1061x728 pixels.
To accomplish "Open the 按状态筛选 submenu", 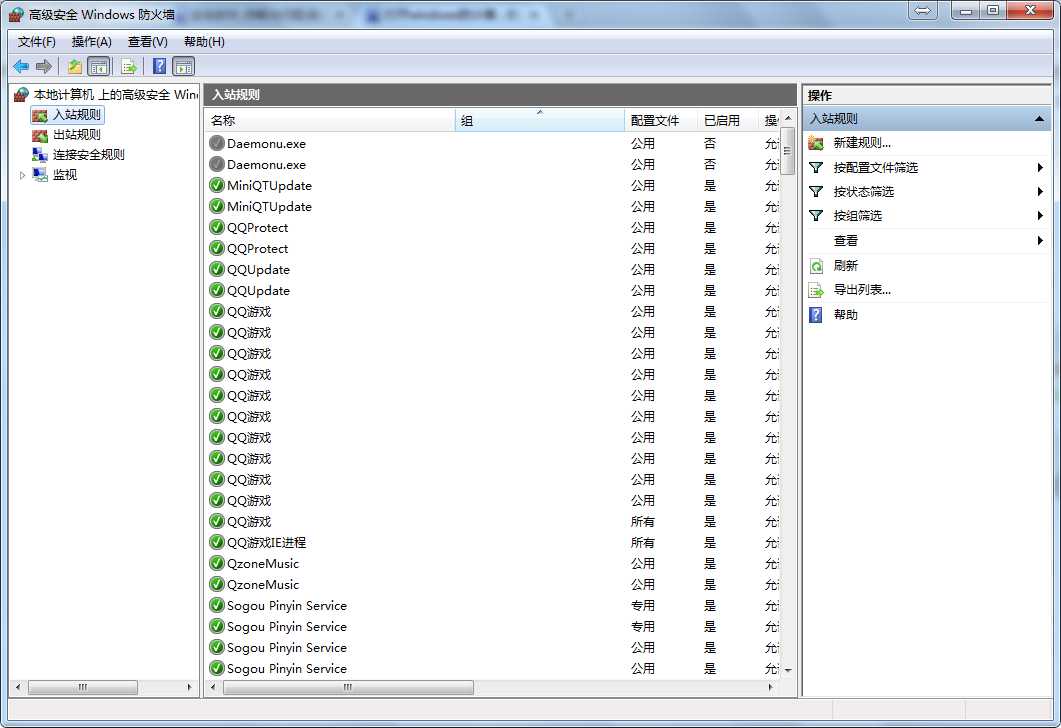I will [863, 192].
